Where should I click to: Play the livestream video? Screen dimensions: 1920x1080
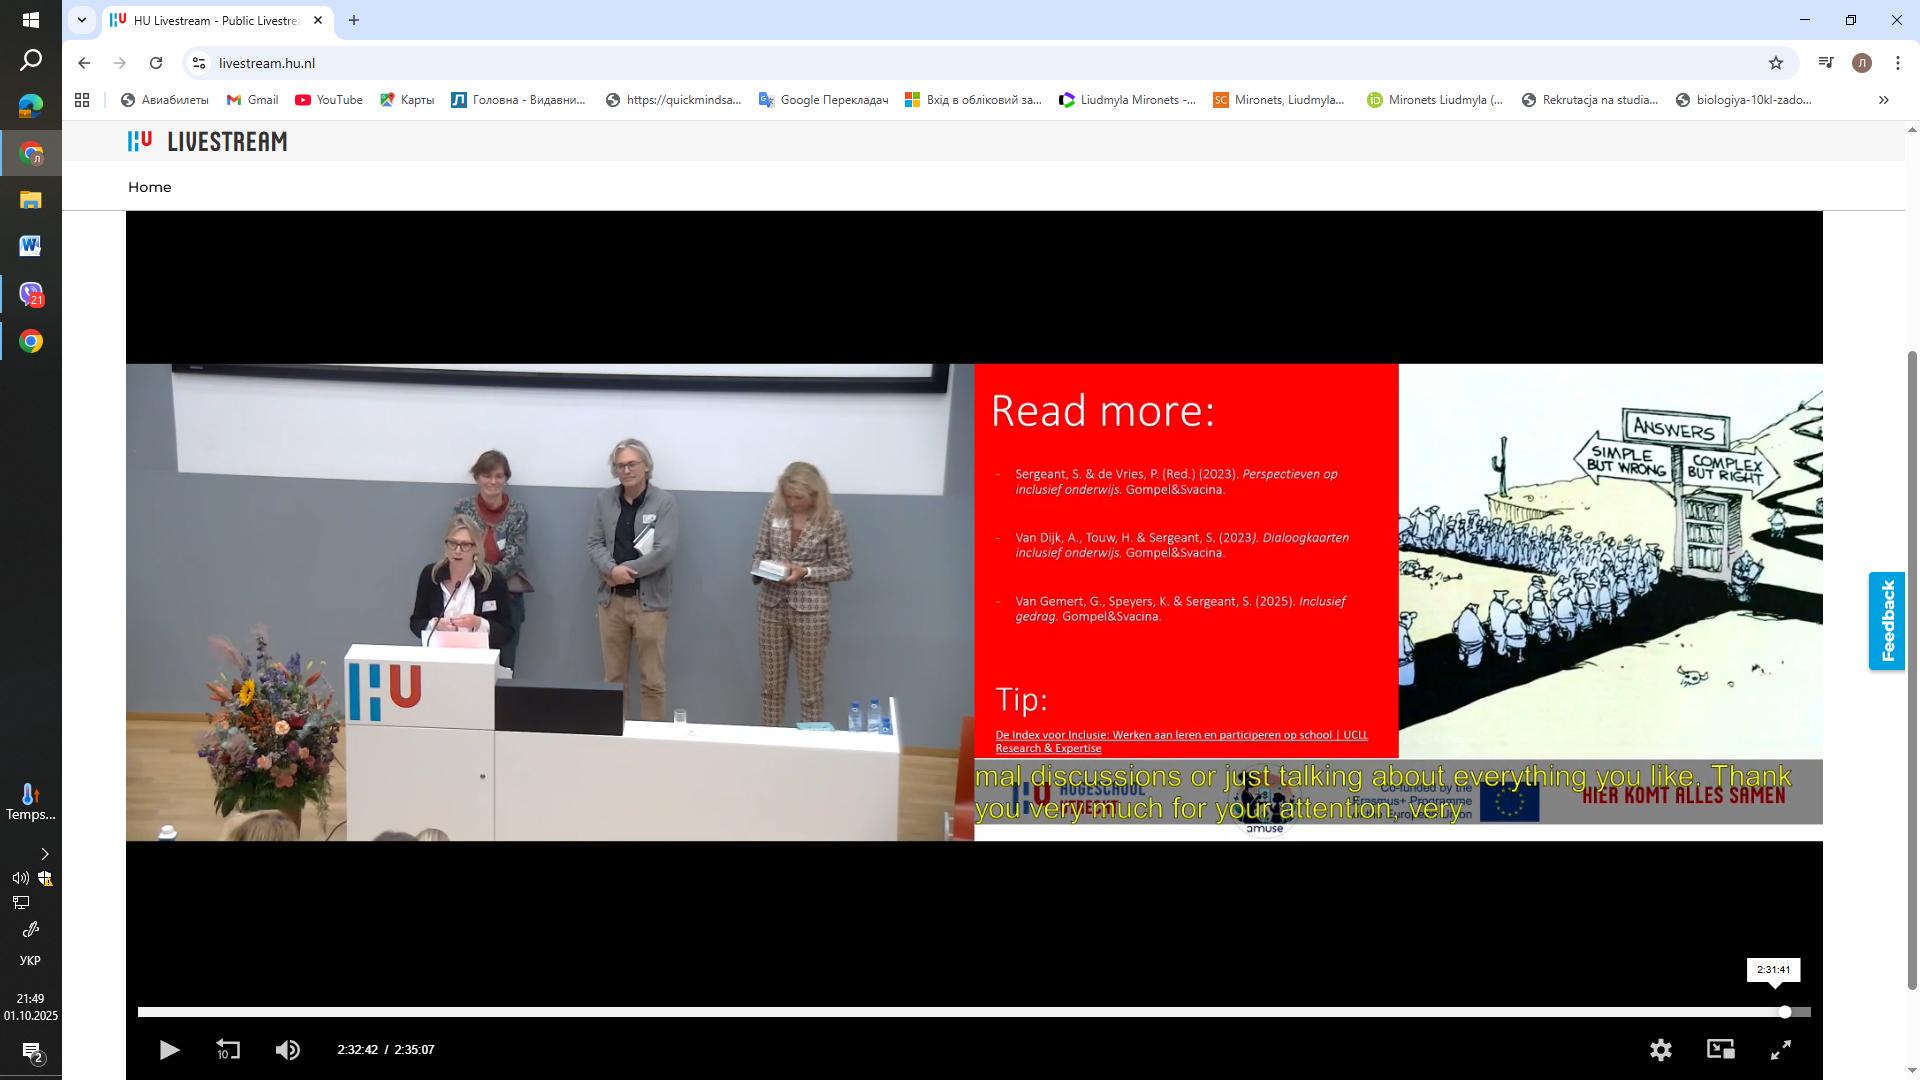coord(169,1050)
